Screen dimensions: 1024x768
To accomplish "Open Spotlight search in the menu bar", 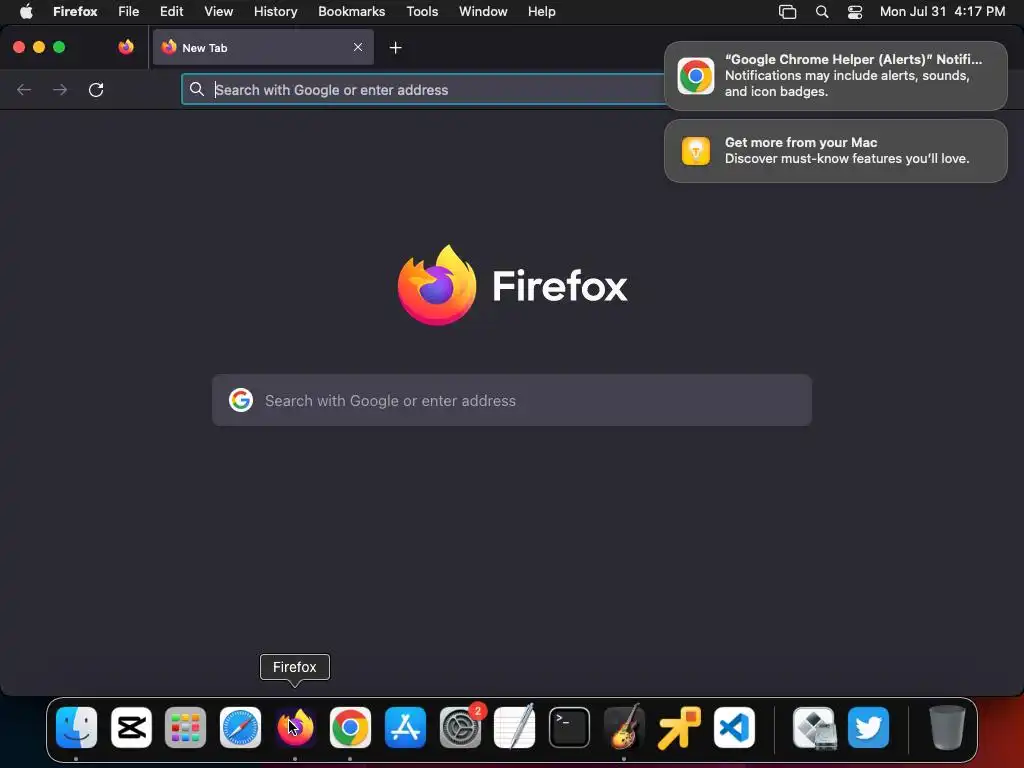I will 822,12.
